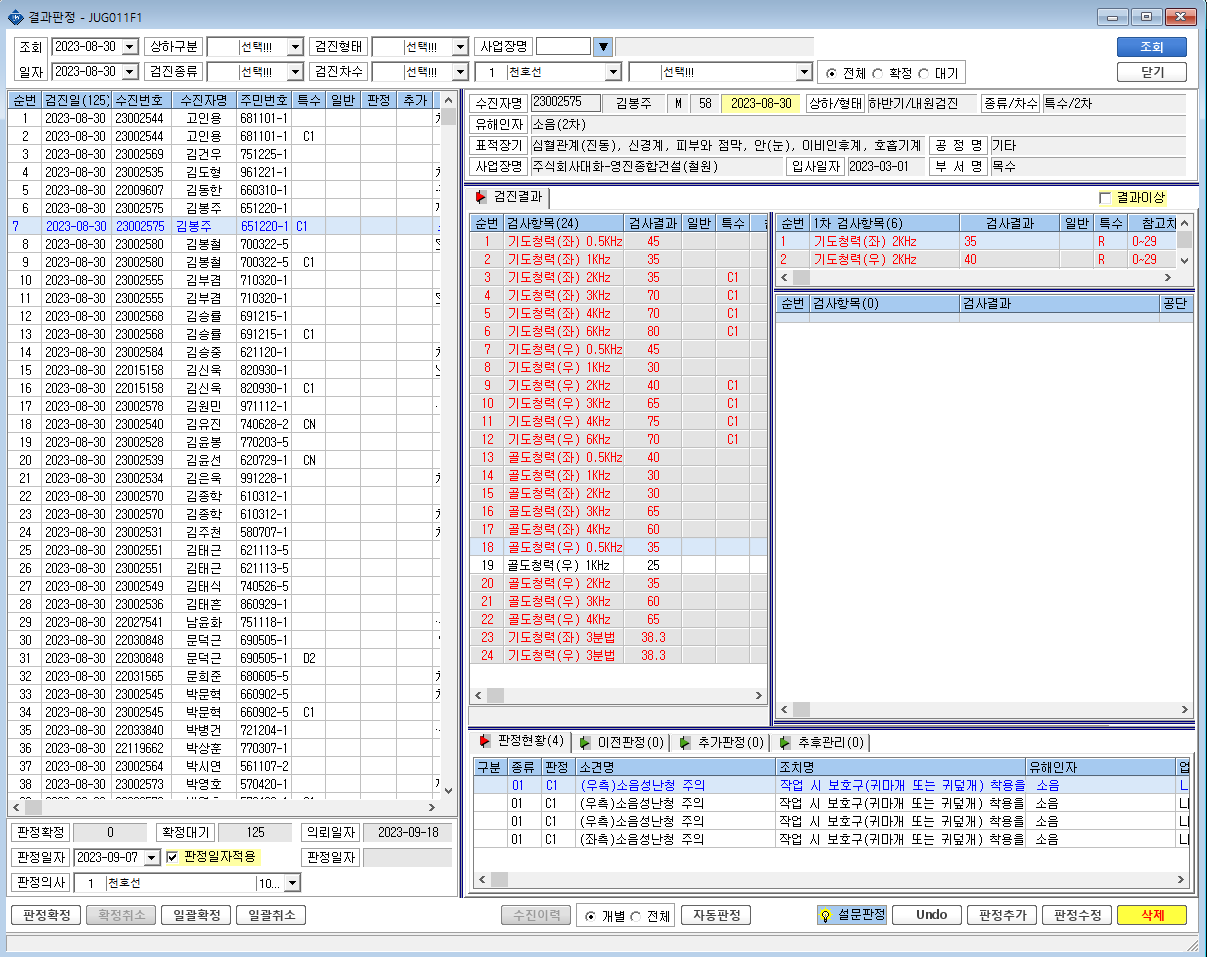Click the red flag icon on 검진결과 tab

pos(482,197)
